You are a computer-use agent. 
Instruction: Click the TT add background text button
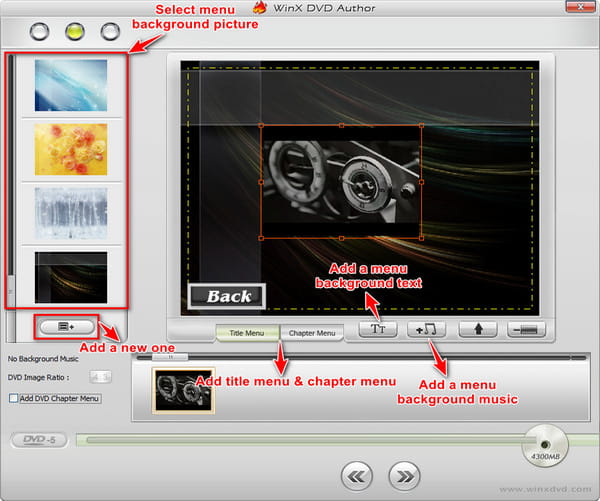click(378, 329)
